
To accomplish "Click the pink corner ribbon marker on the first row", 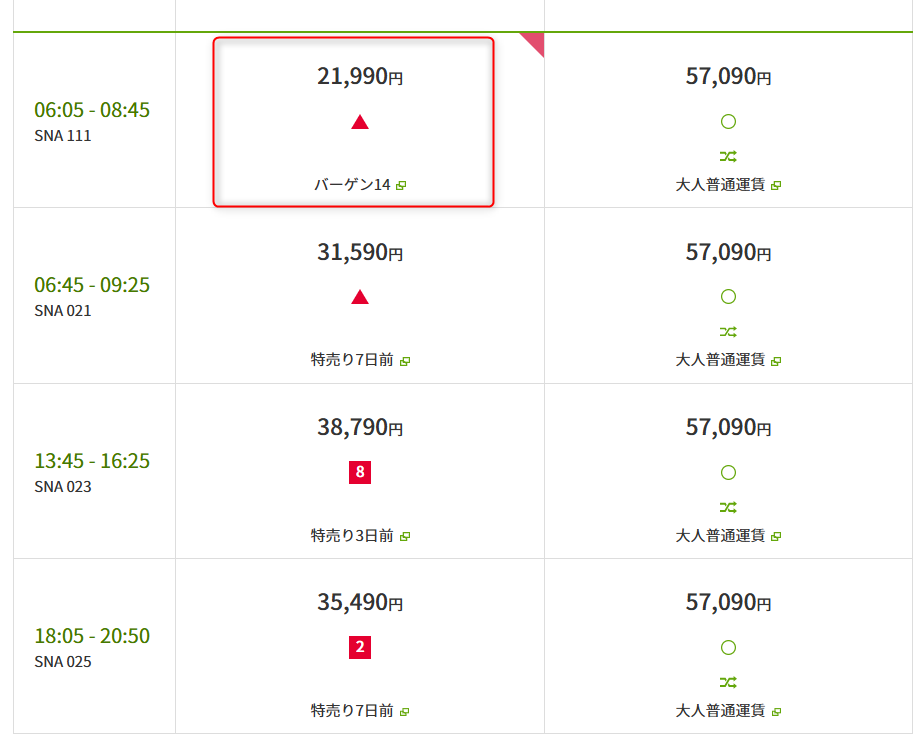I will coord(535,42).
